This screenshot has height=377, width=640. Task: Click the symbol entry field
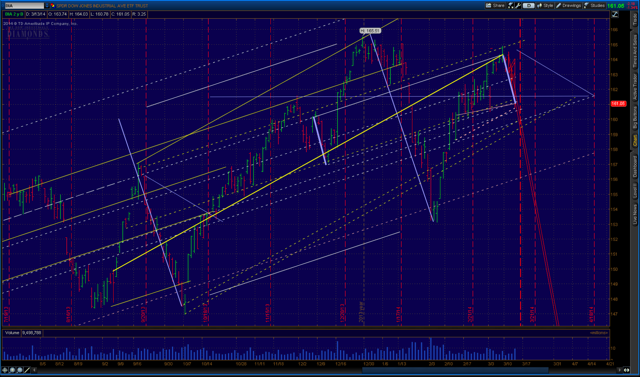point(24,6)
